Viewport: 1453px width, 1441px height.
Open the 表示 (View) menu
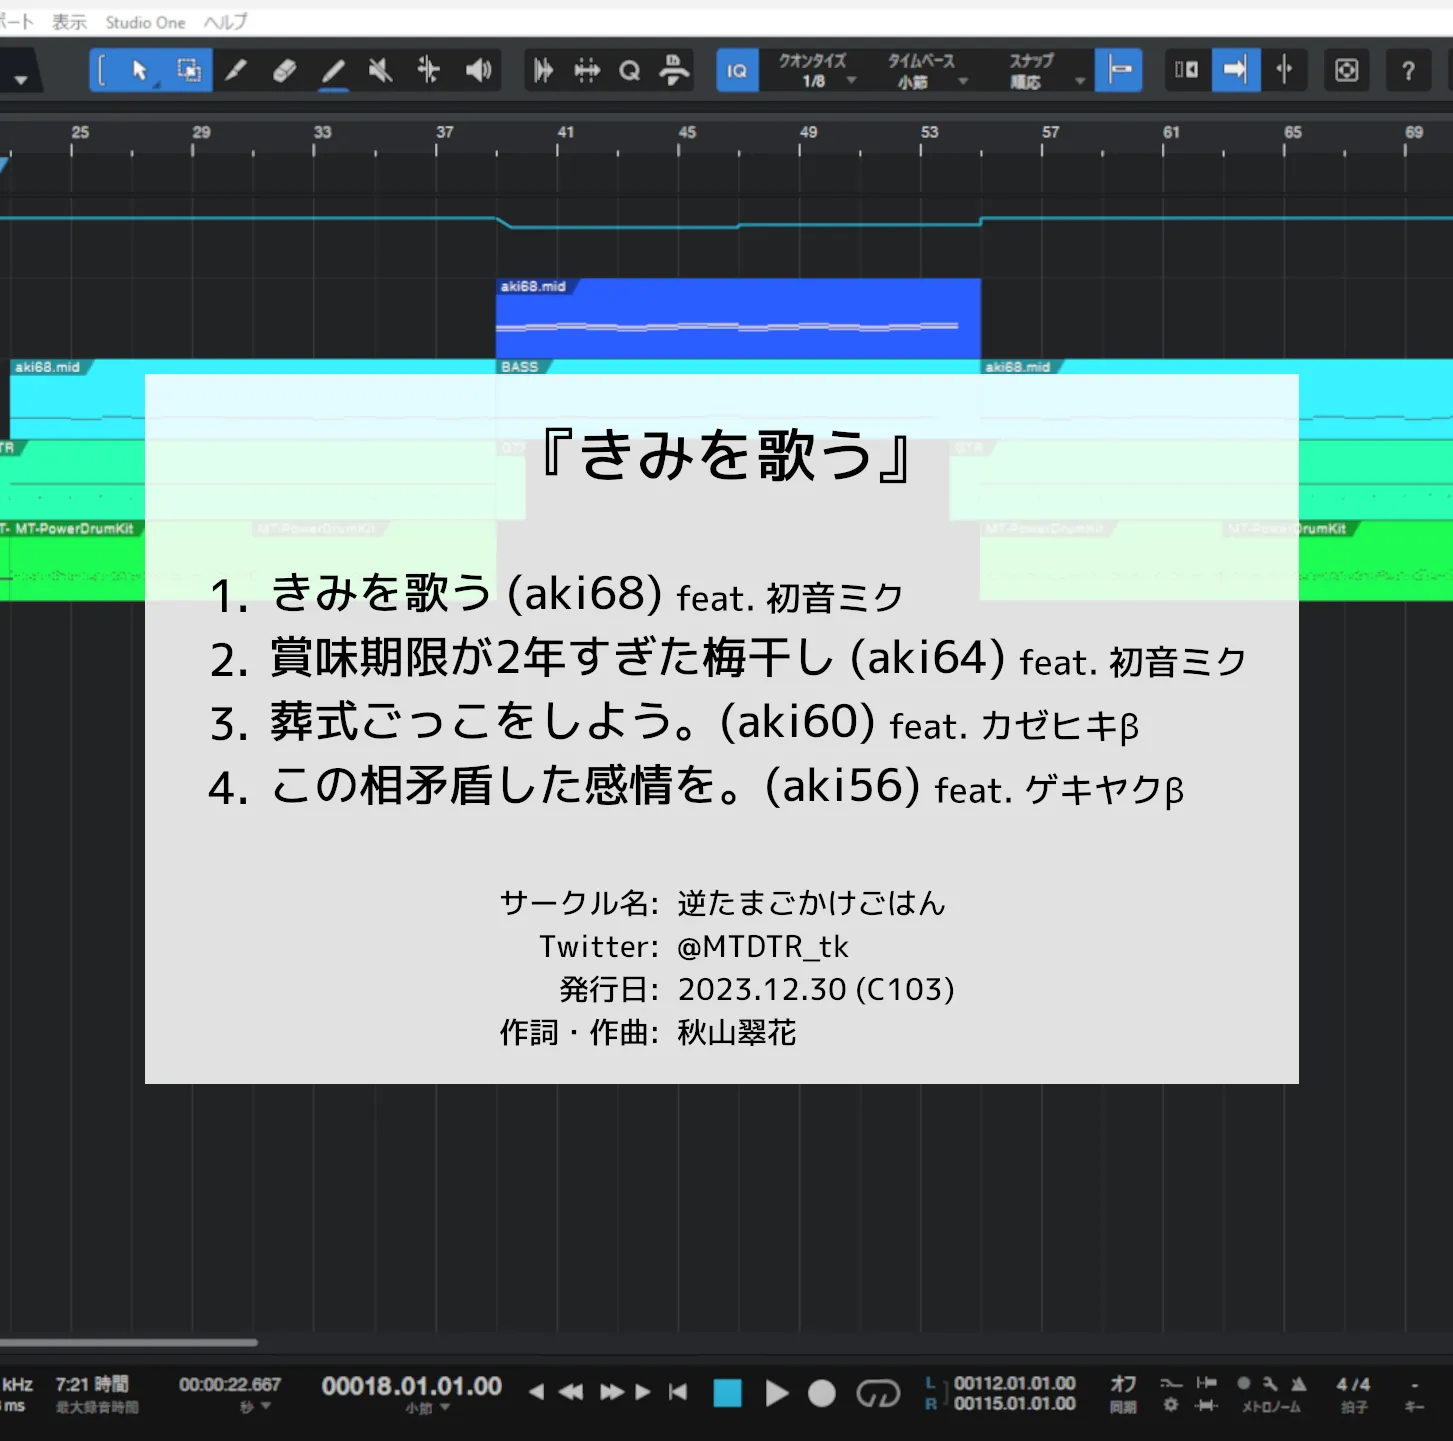tap(69, 22)
